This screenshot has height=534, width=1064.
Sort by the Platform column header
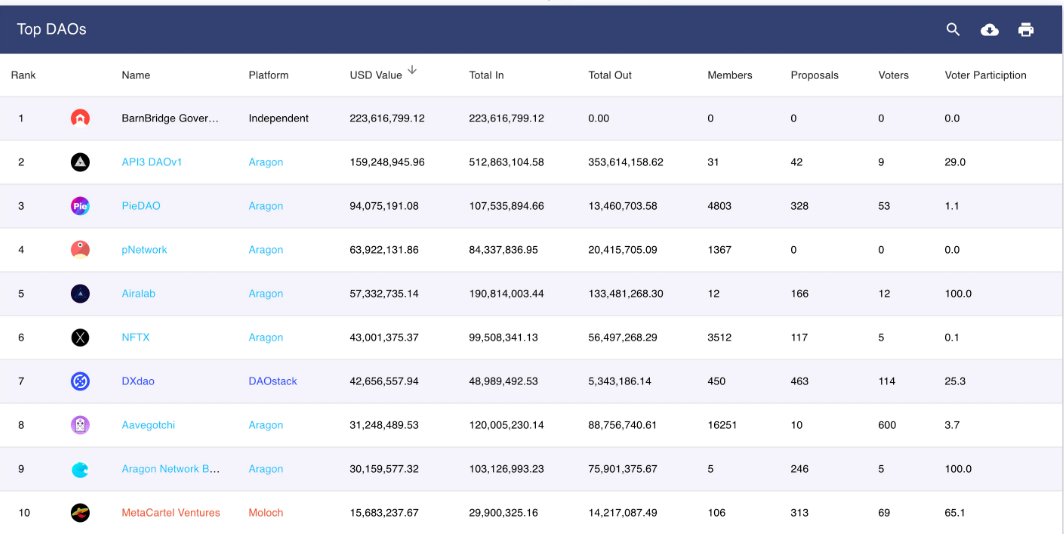click(x=268, y=75)
